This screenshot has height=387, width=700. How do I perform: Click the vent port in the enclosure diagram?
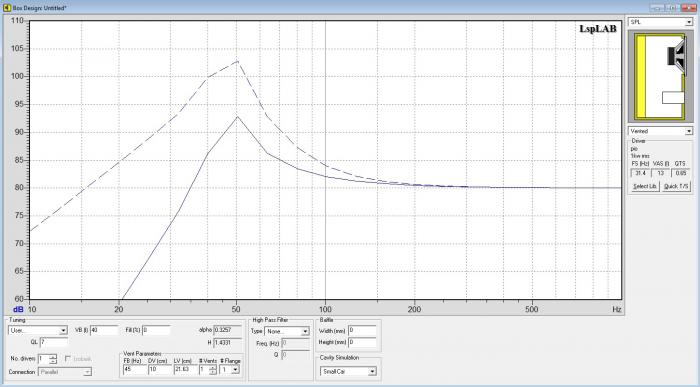673,97
